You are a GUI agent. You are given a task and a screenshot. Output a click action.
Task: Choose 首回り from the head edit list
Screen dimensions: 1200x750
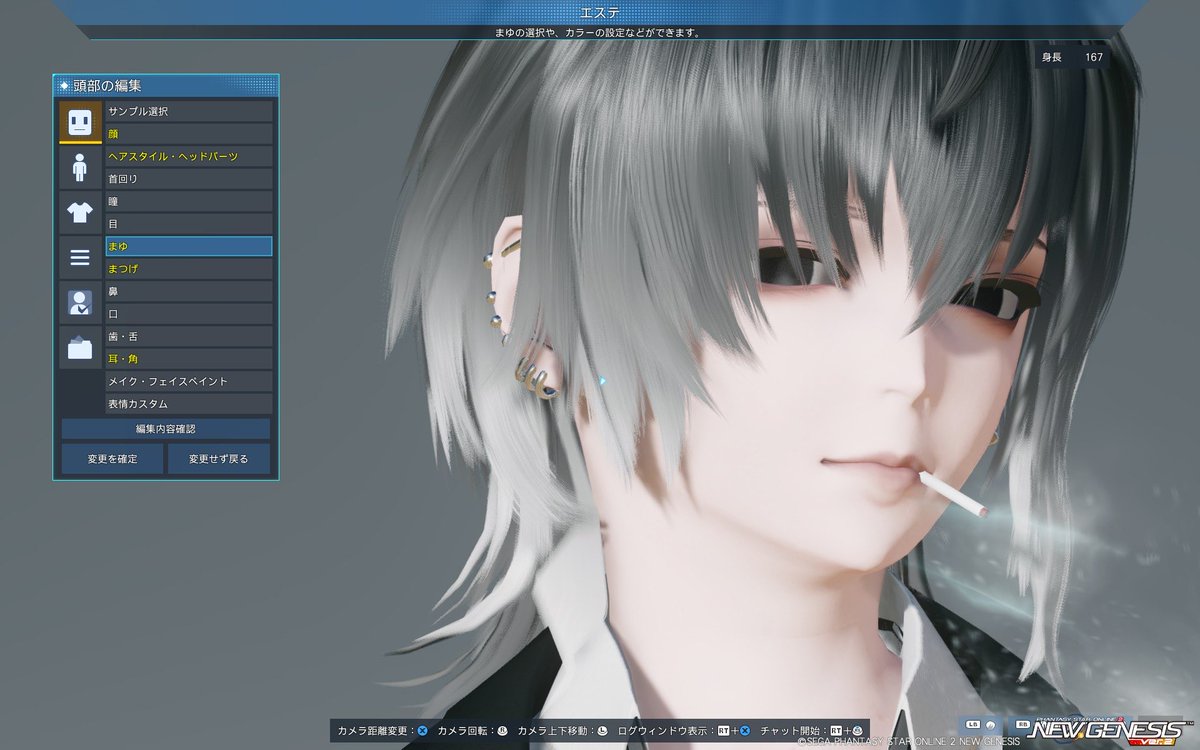(x=189, y=178)
